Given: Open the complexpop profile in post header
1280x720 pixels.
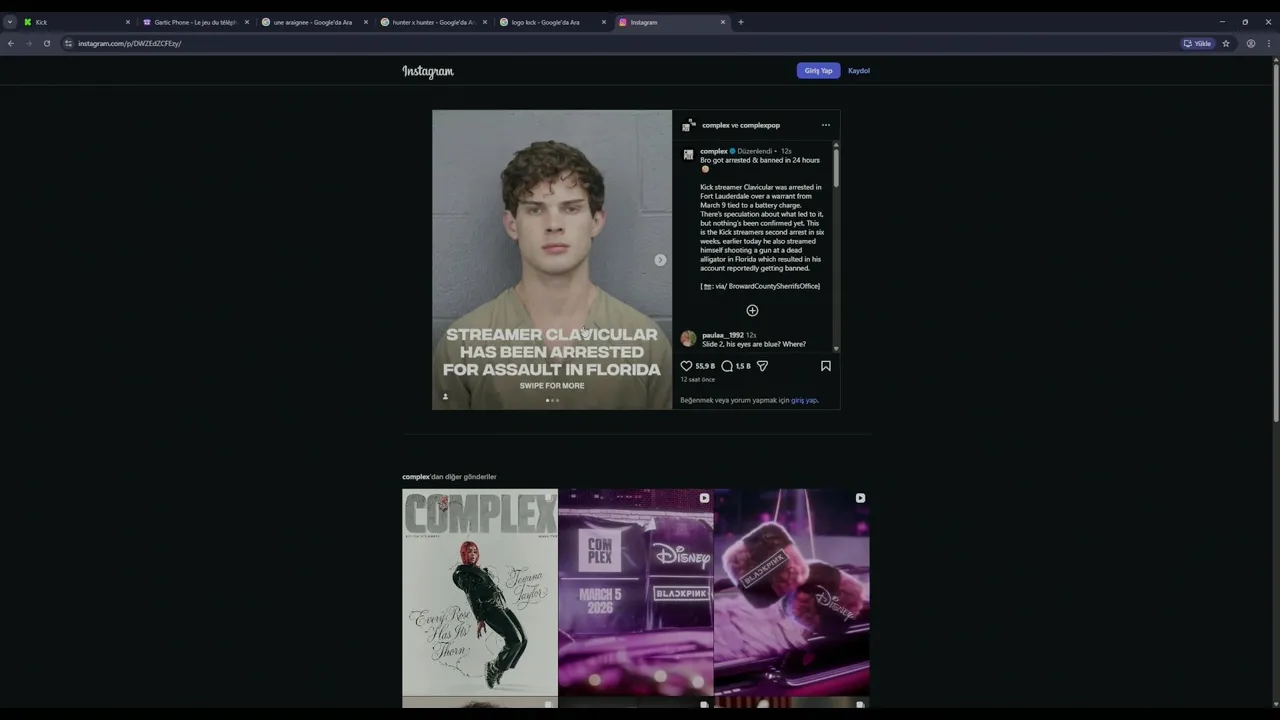Looking at the screenshot, I should (x=760, y=125).
